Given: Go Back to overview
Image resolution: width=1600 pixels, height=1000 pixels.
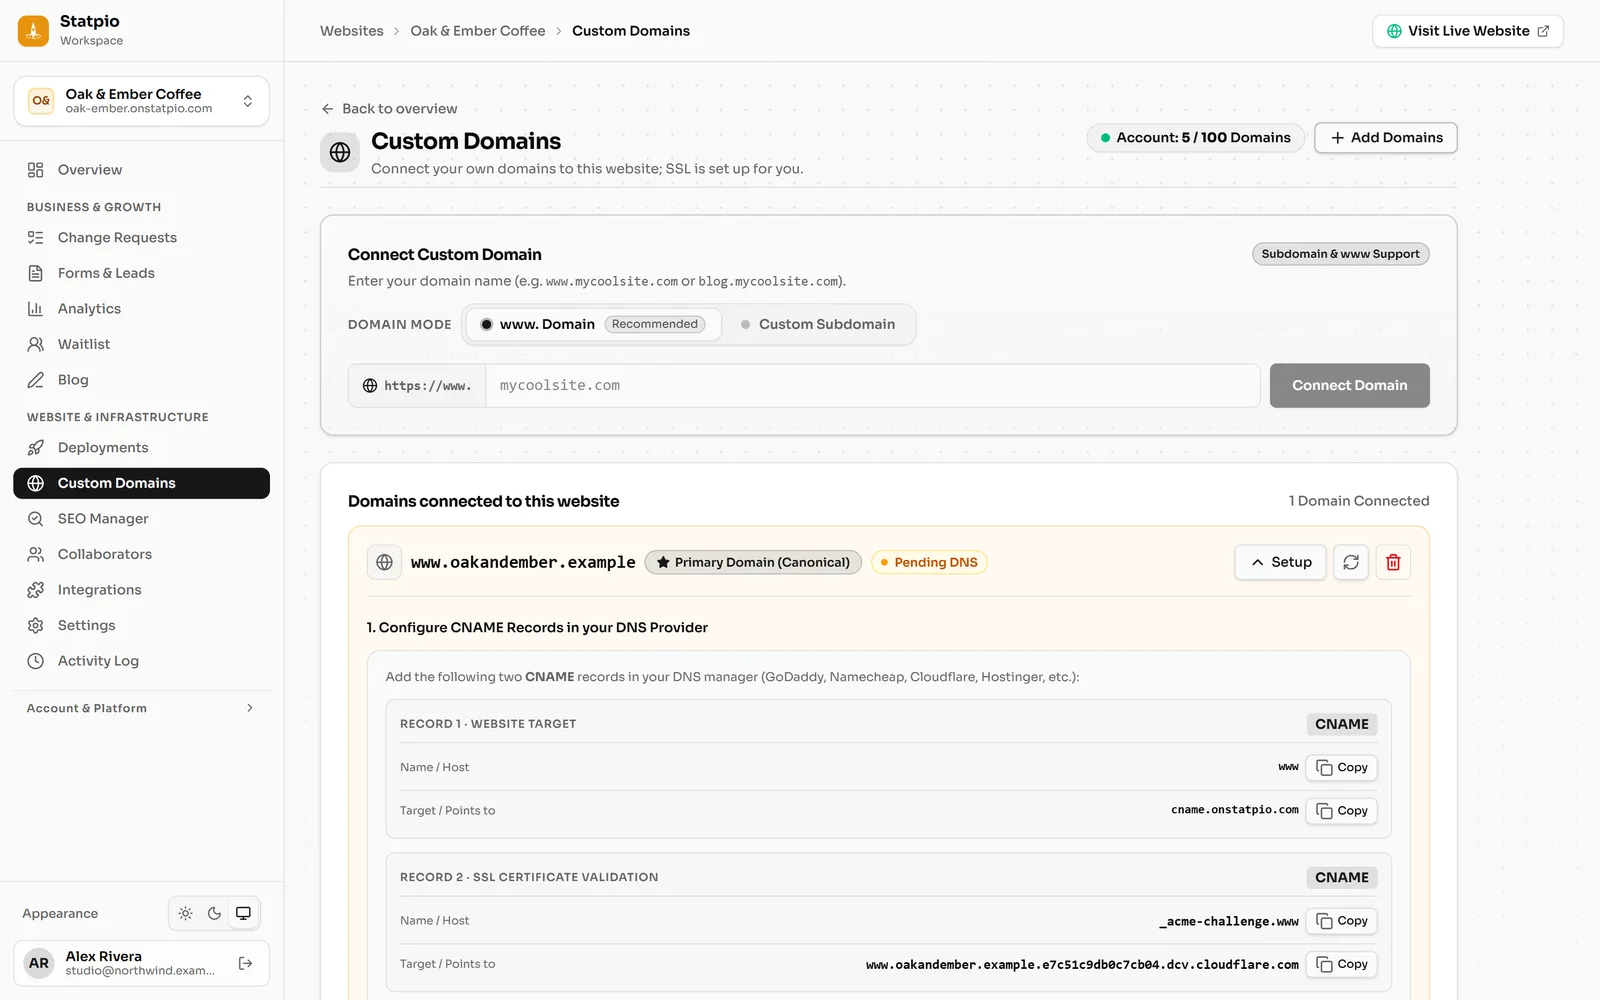Looking at the screenshot, I should tap(389, 109).
